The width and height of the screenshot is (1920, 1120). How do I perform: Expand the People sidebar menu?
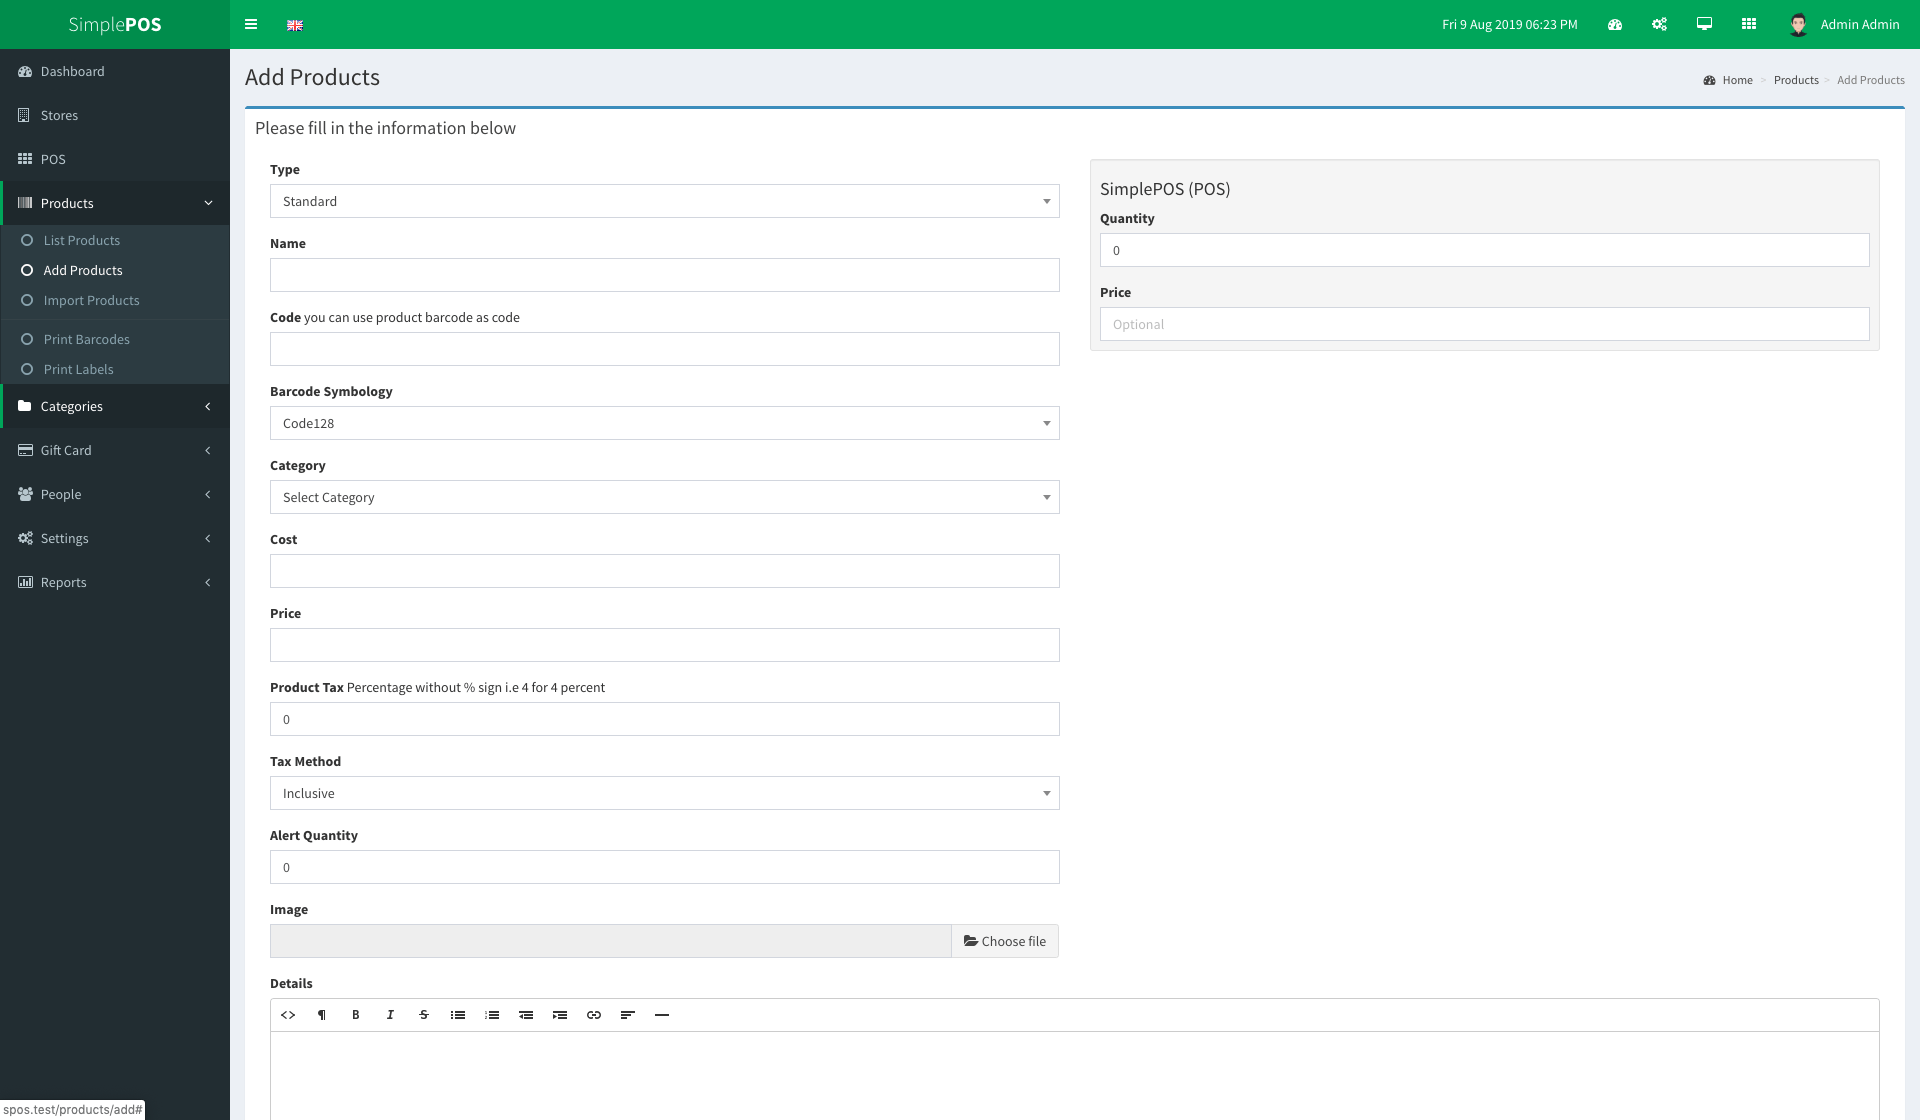click(x=115, y=495)
